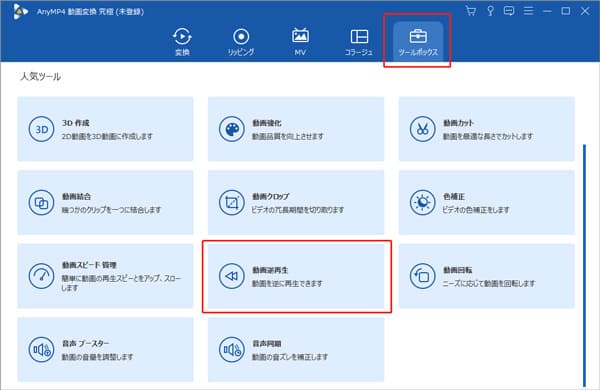Viewport: 600px width, 390px height.
Task: Open the 動画逆再生 tool title
Action: click(x=270, y=270)
